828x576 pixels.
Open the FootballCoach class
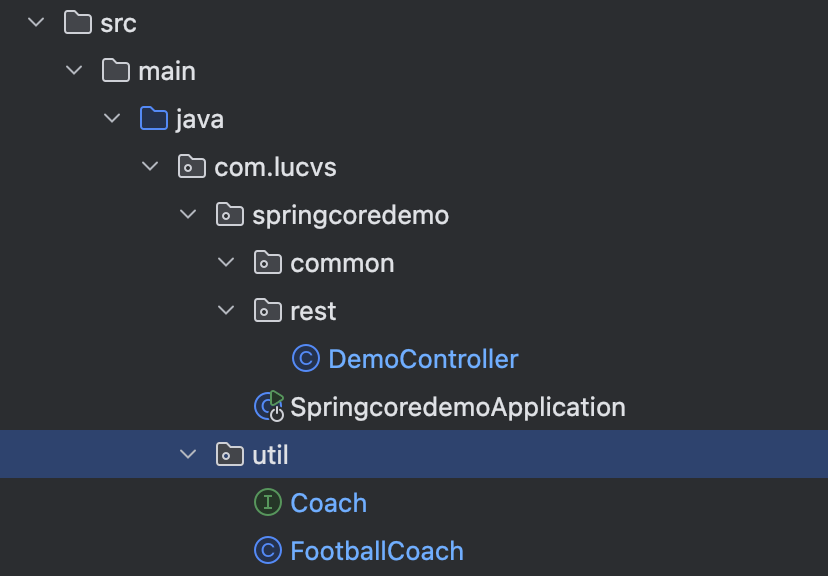tap(376, 551)
